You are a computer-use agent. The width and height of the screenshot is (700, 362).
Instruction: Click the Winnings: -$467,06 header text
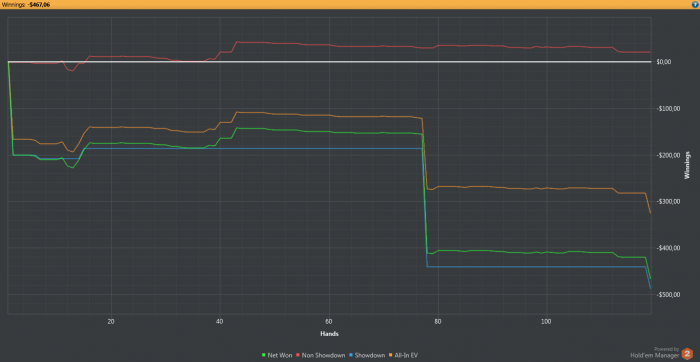point(25,4)
